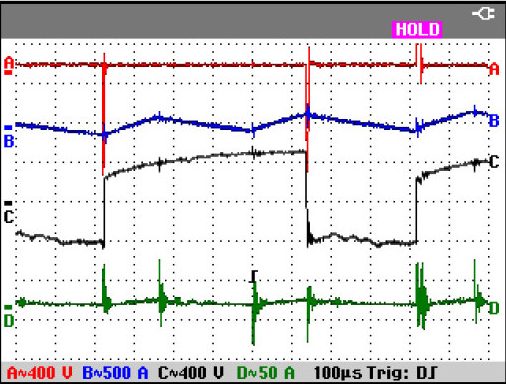Click the HOLD indicator badge

pyautogui.click(x=417, y=29)
